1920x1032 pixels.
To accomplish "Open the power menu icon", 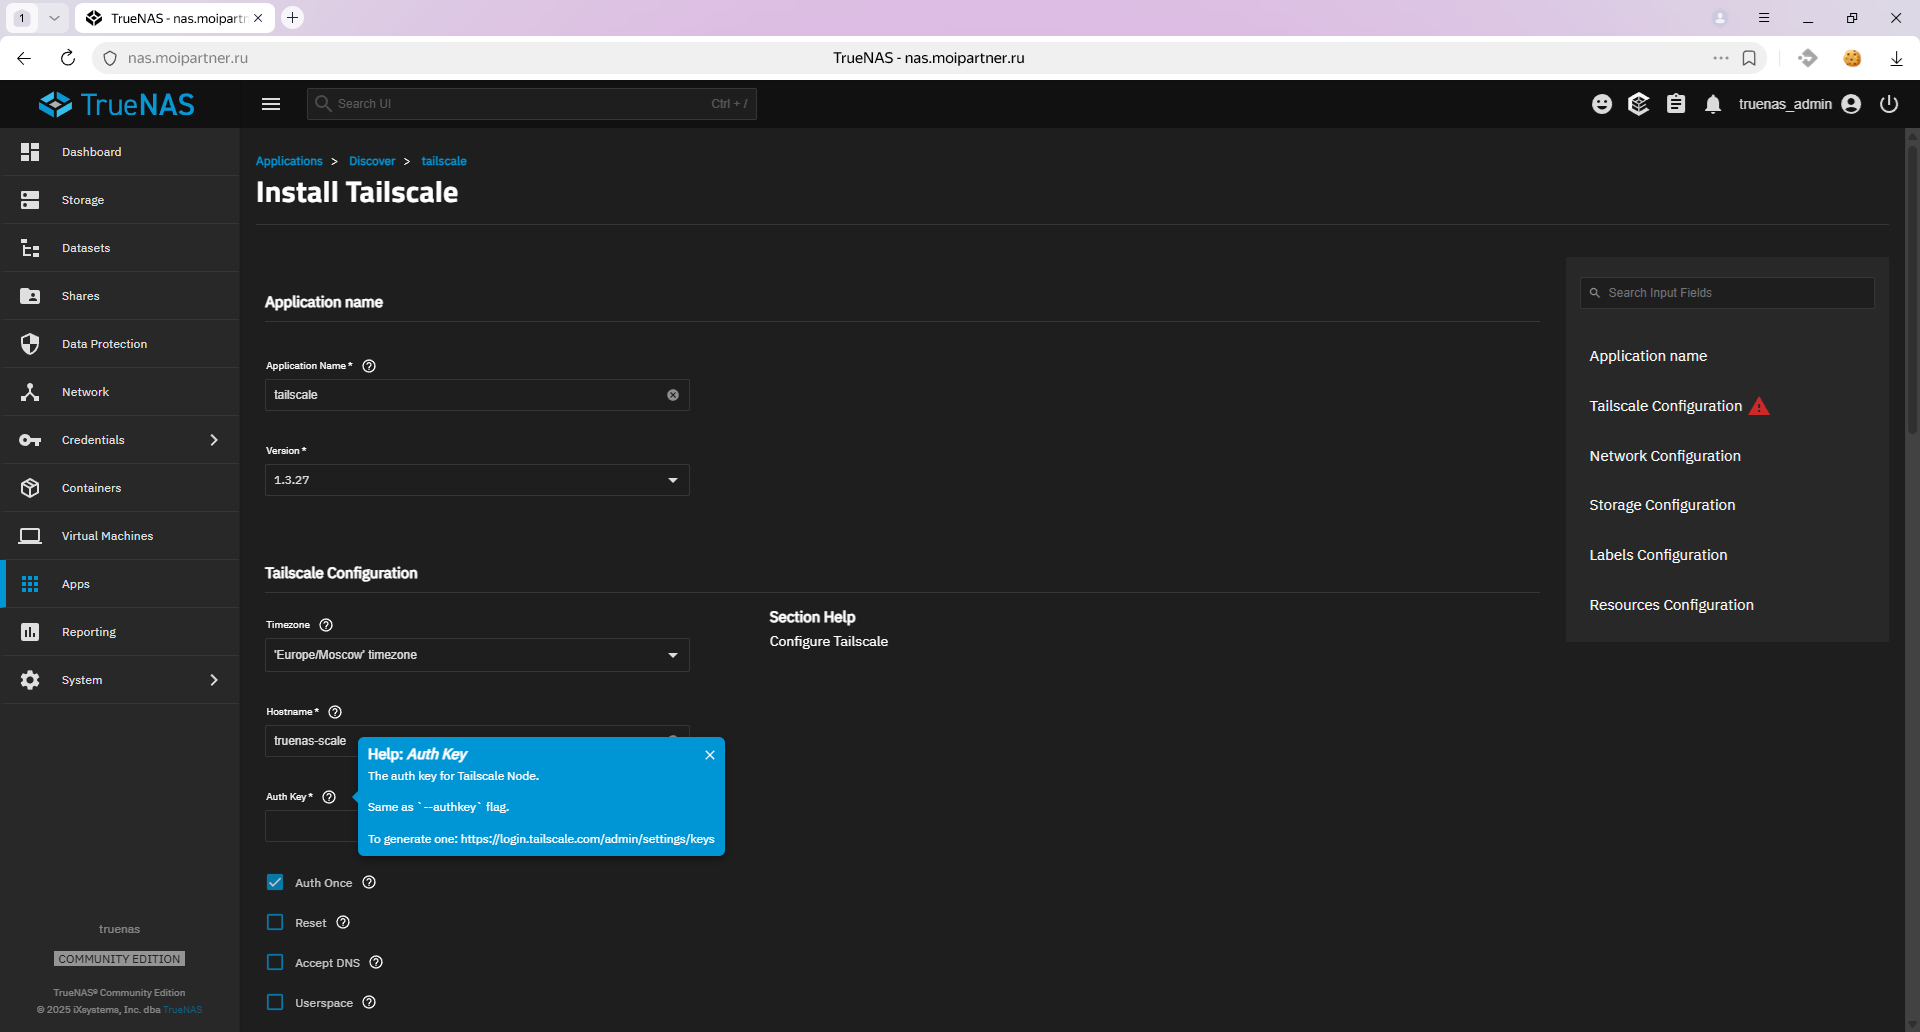I will 1889,104.
